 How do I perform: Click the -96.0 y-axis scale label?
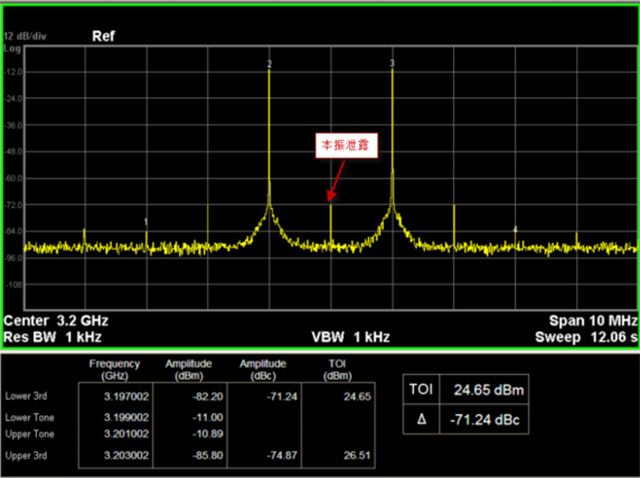coord(14,258)
